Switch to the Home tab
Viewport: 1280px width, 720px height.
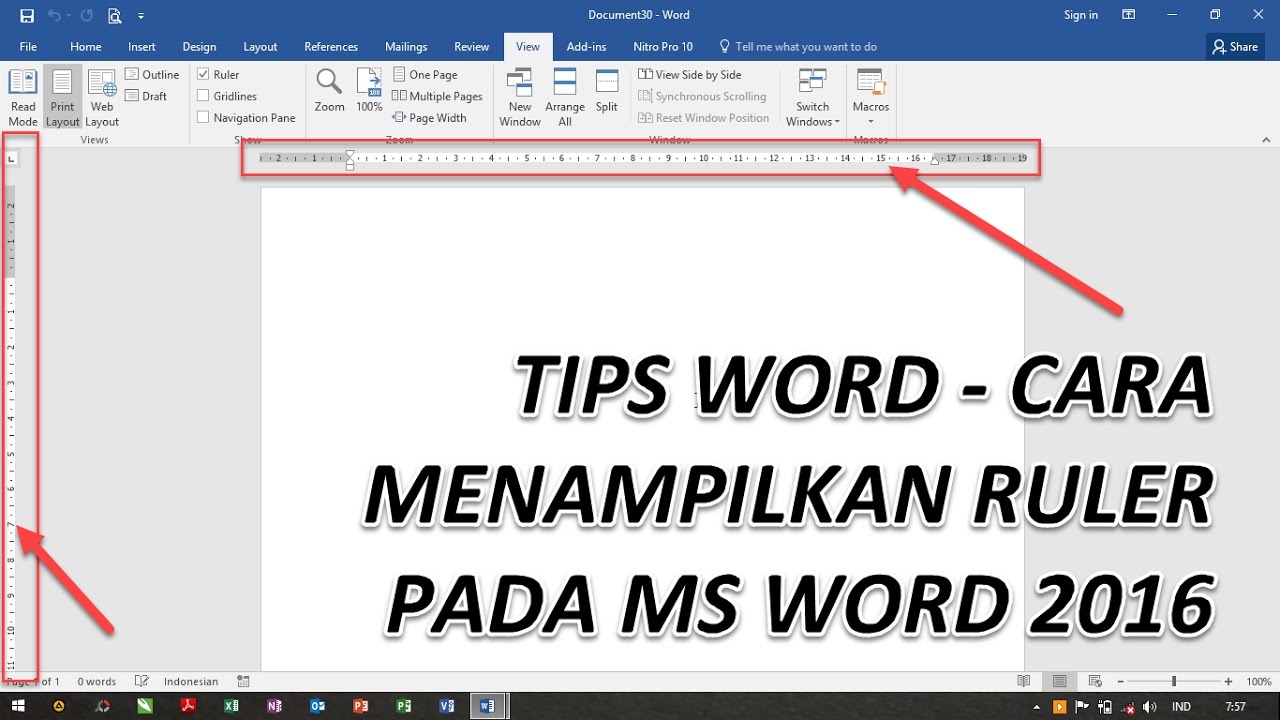[86, 47]
